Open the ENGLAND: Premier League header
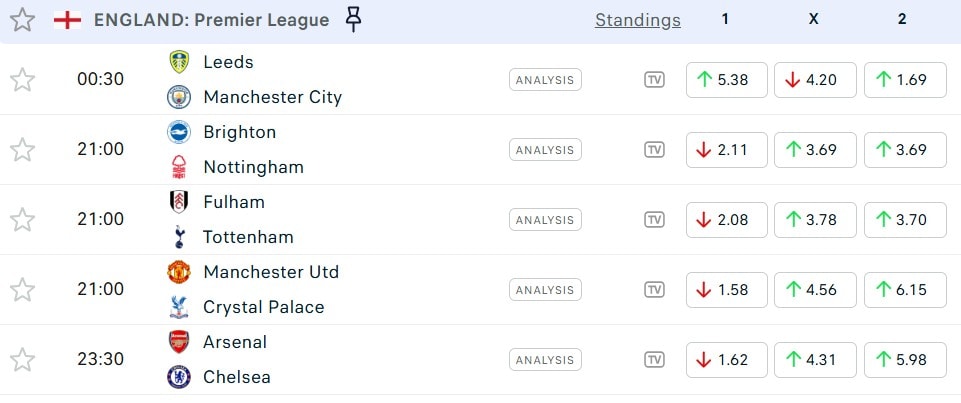 coord(211,20)
